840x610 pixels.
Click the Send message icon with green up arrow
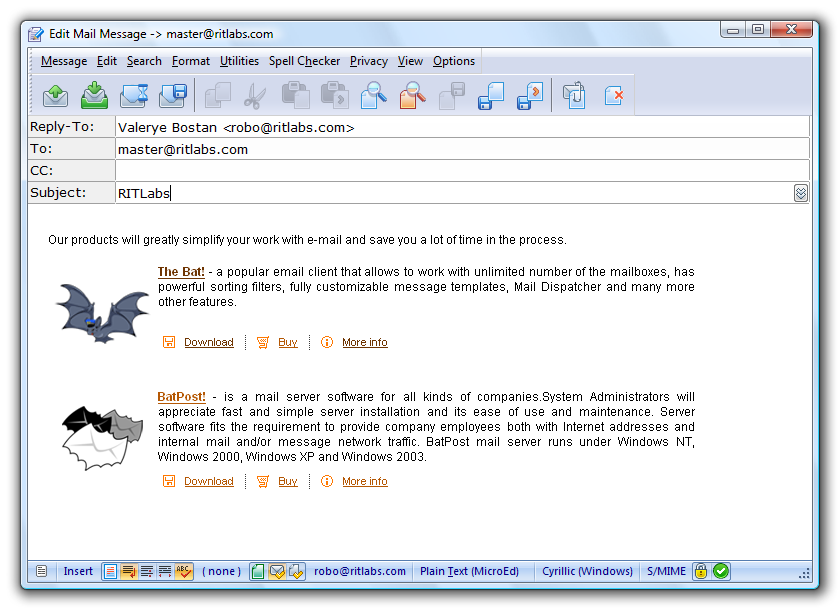pyautogui.click(x=55, y=96)
